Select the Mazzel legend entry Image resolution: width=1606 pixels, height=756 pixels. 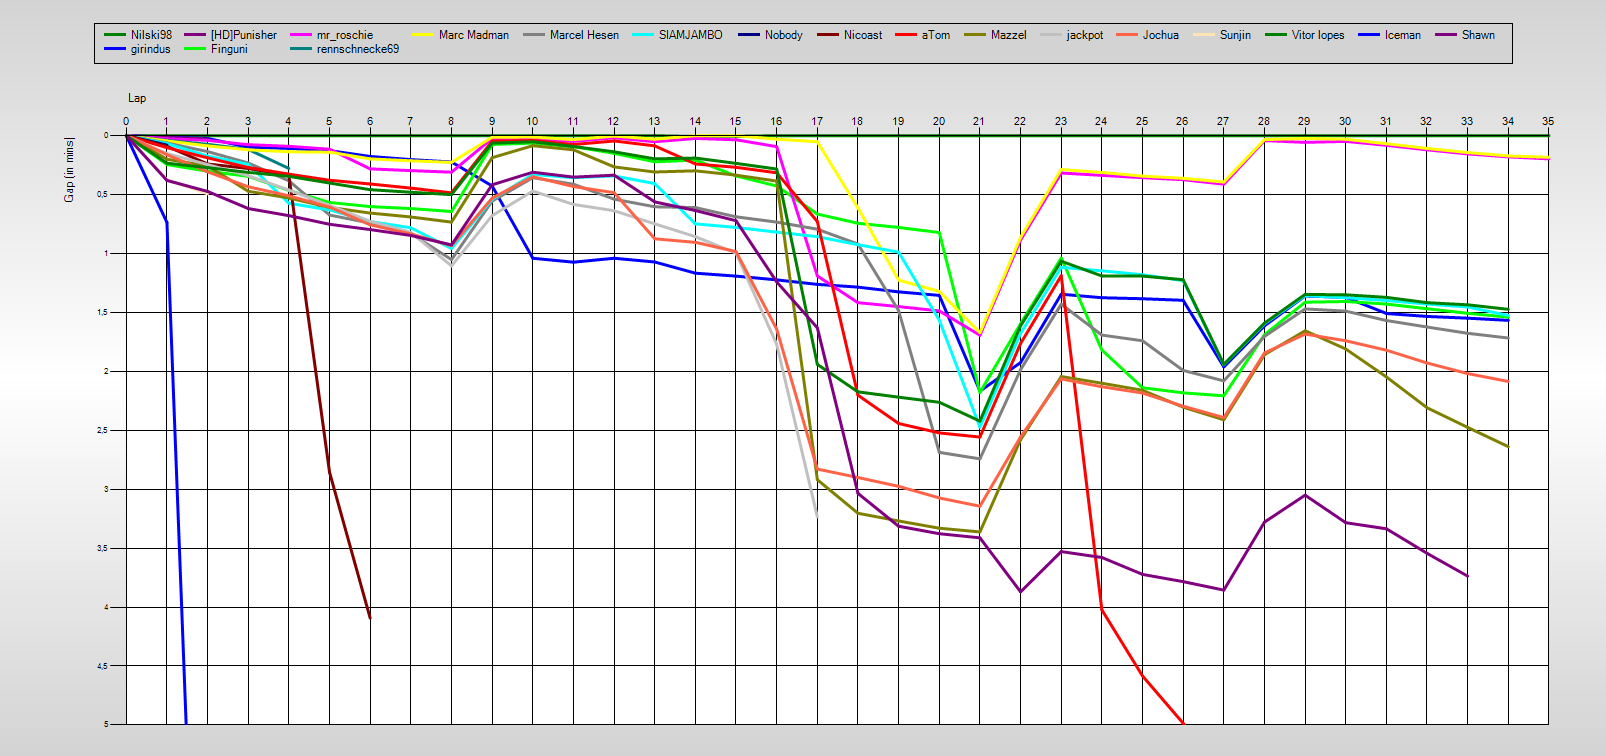(x=1008, y=35)
